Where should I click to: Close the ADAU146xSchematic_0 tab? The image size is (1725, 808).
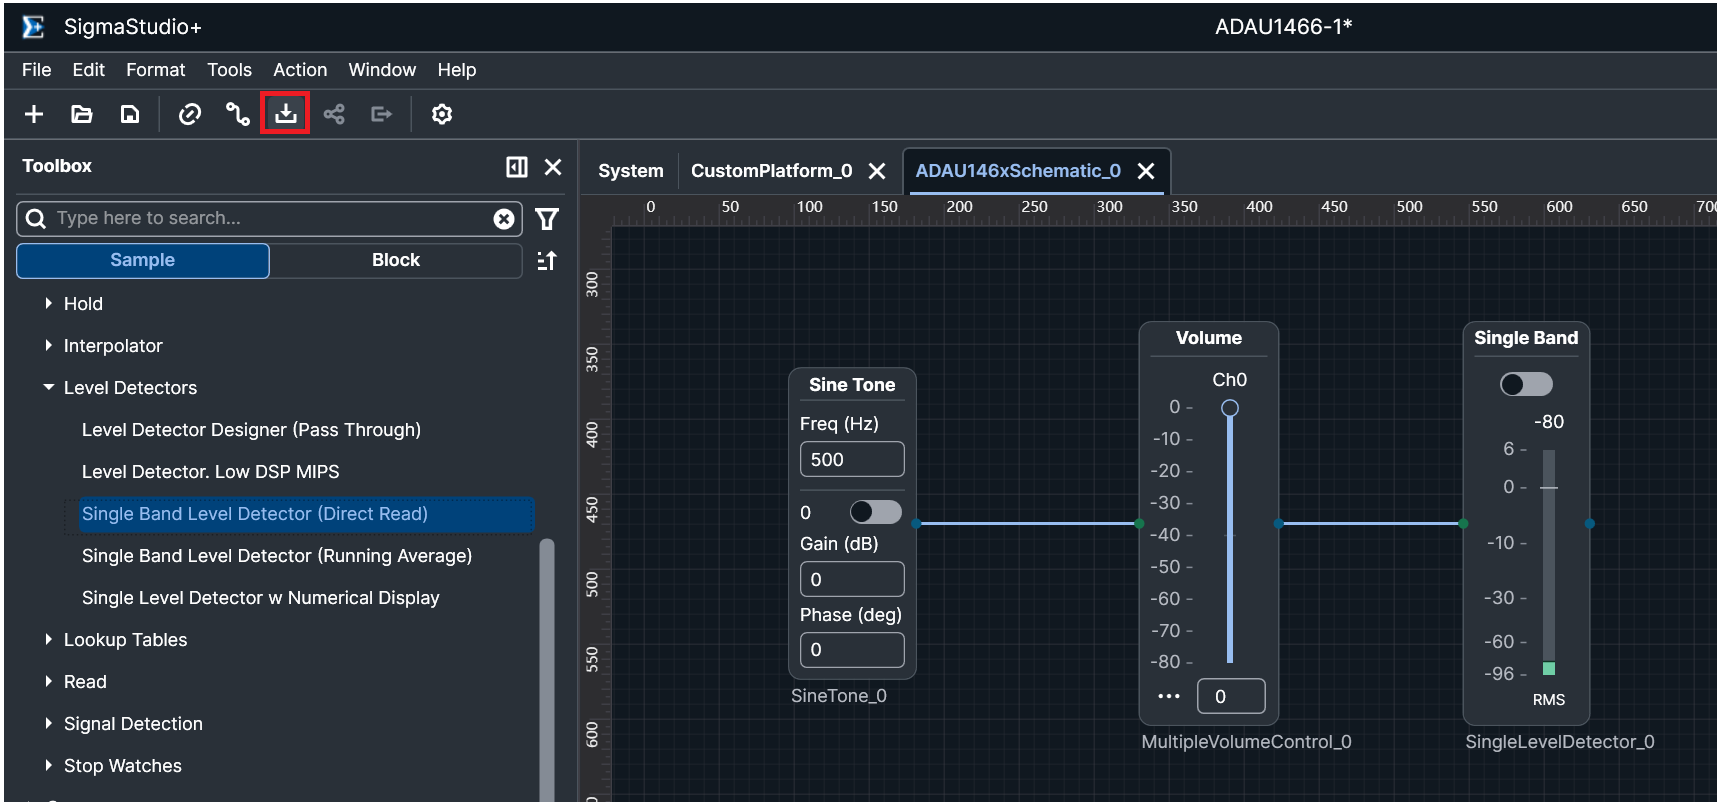[x=1146, y=171]
